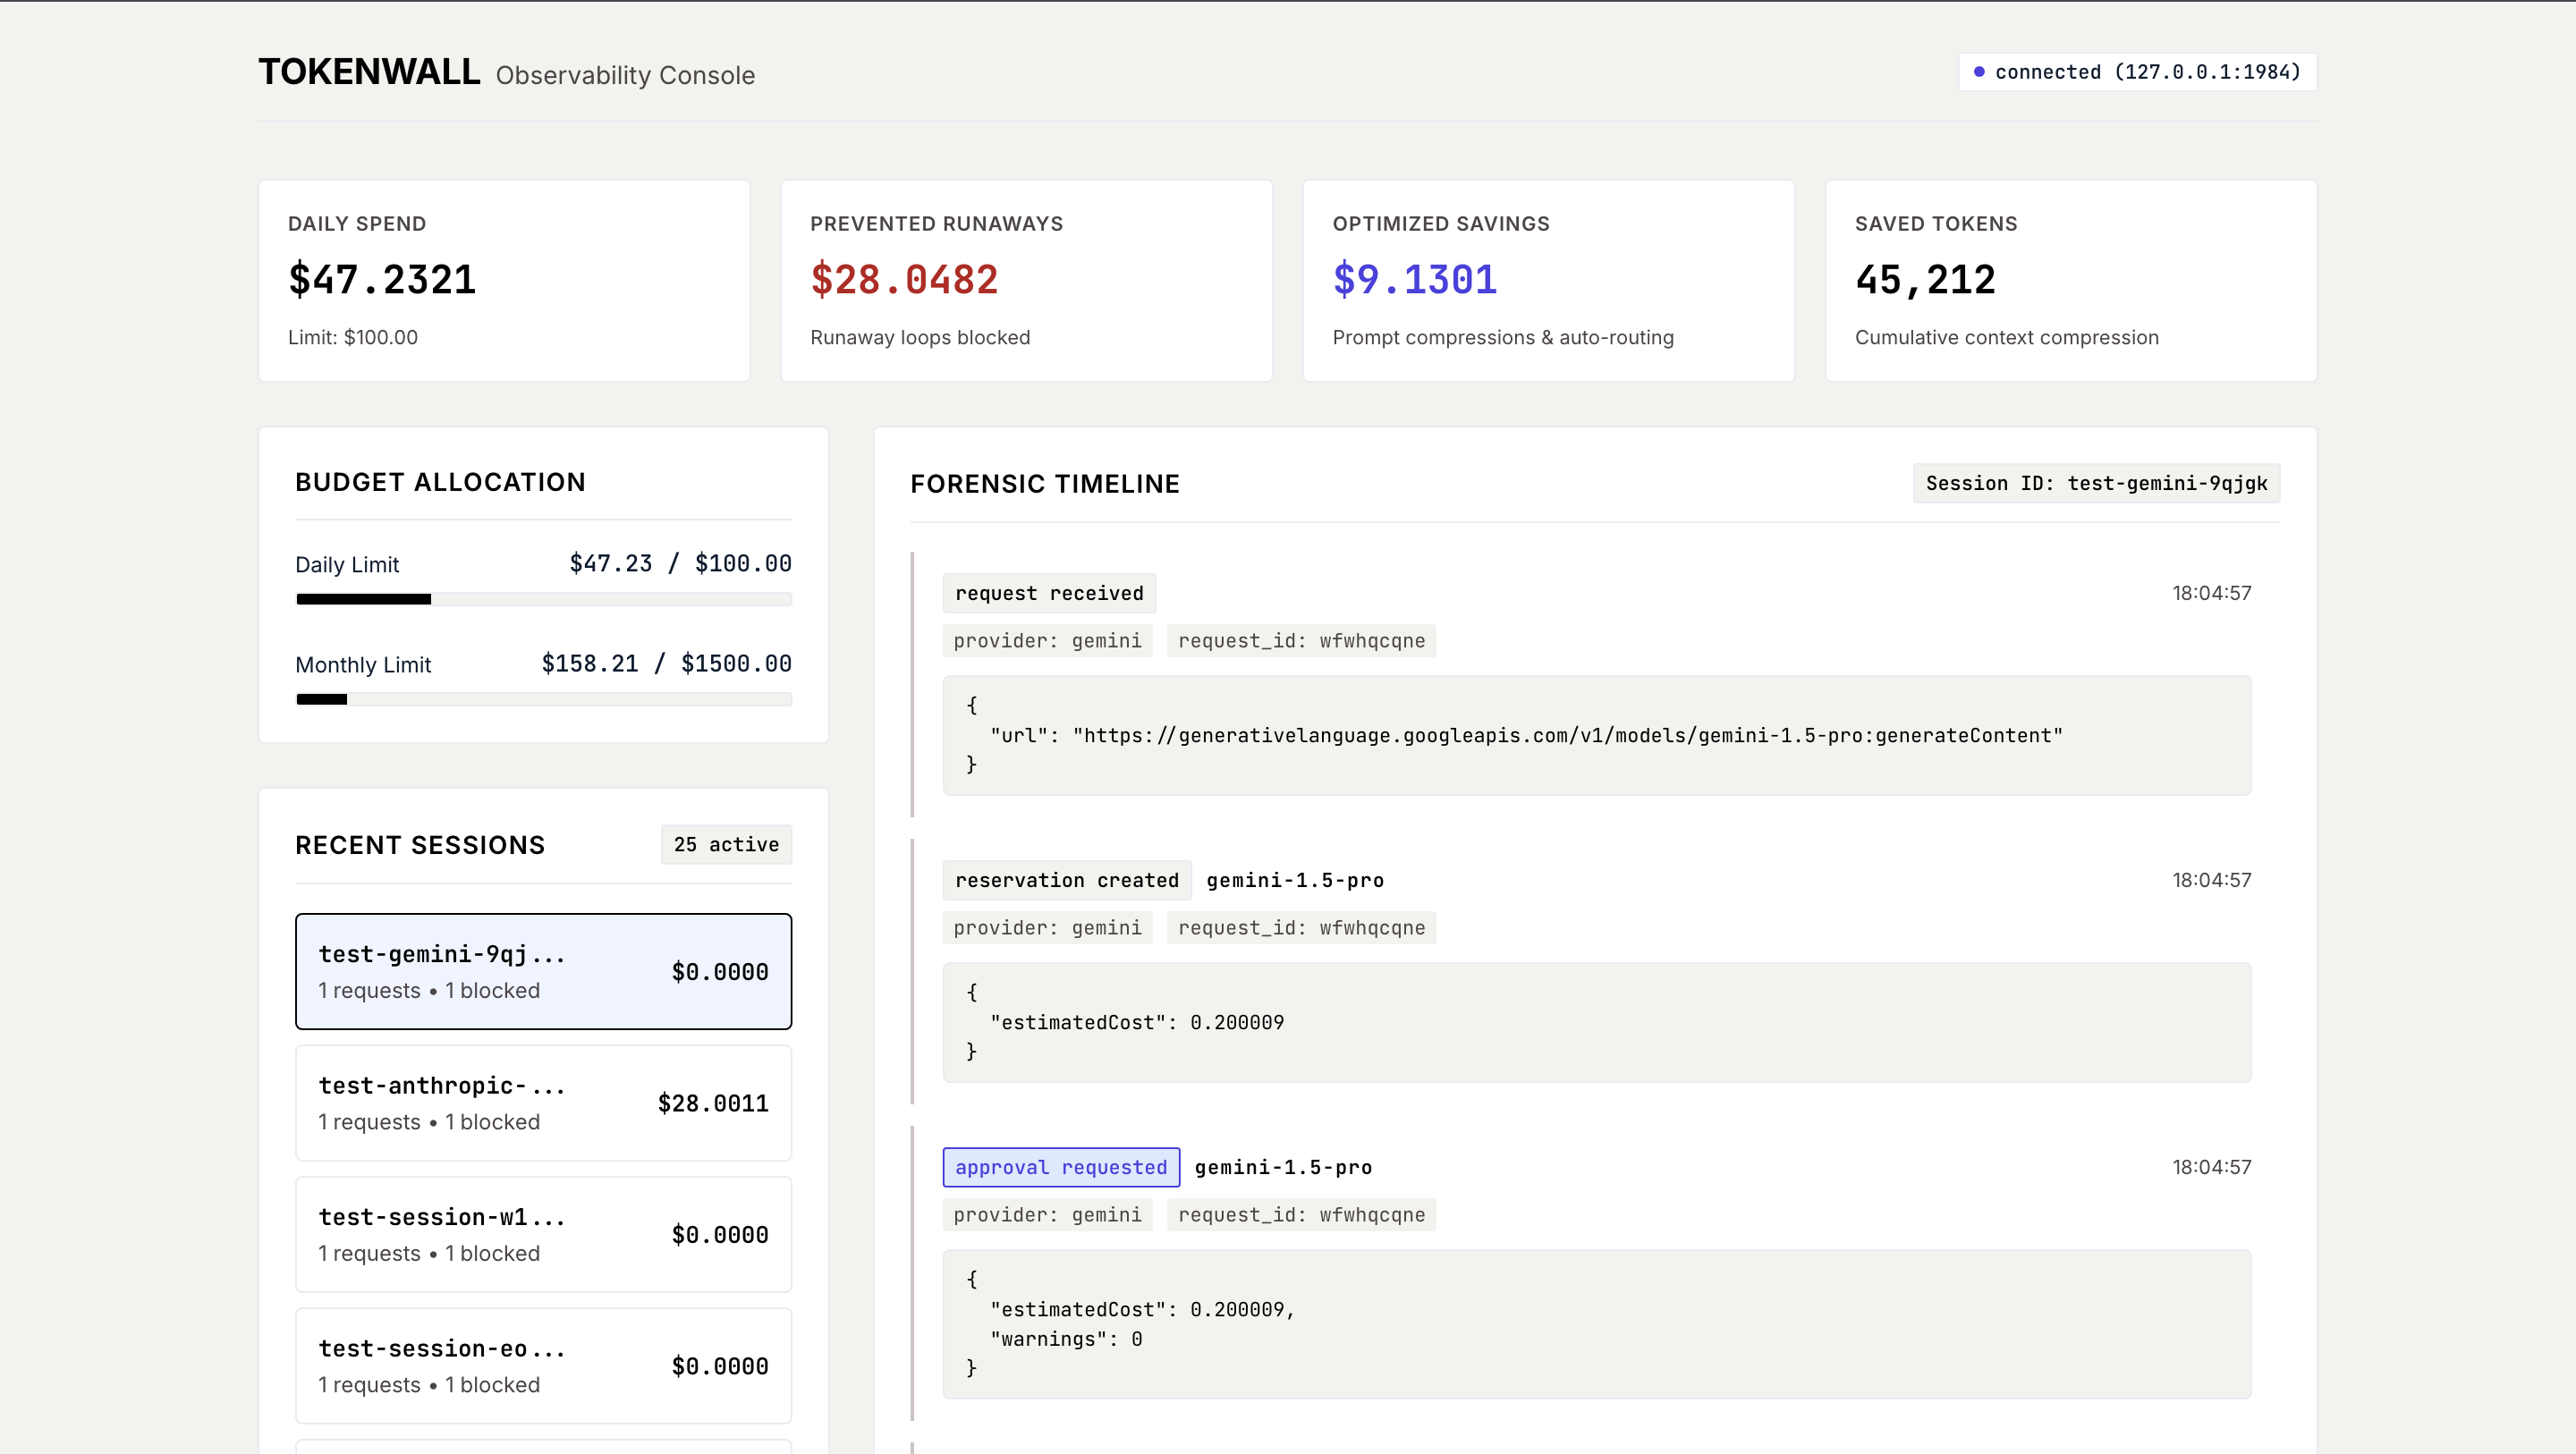Click the Budget Allocation heading
2576x1454 pixels.
point(440,482)
